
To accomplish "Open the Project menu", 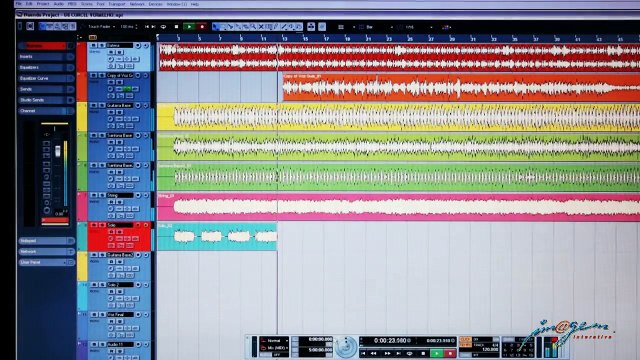I will point(43,4).
